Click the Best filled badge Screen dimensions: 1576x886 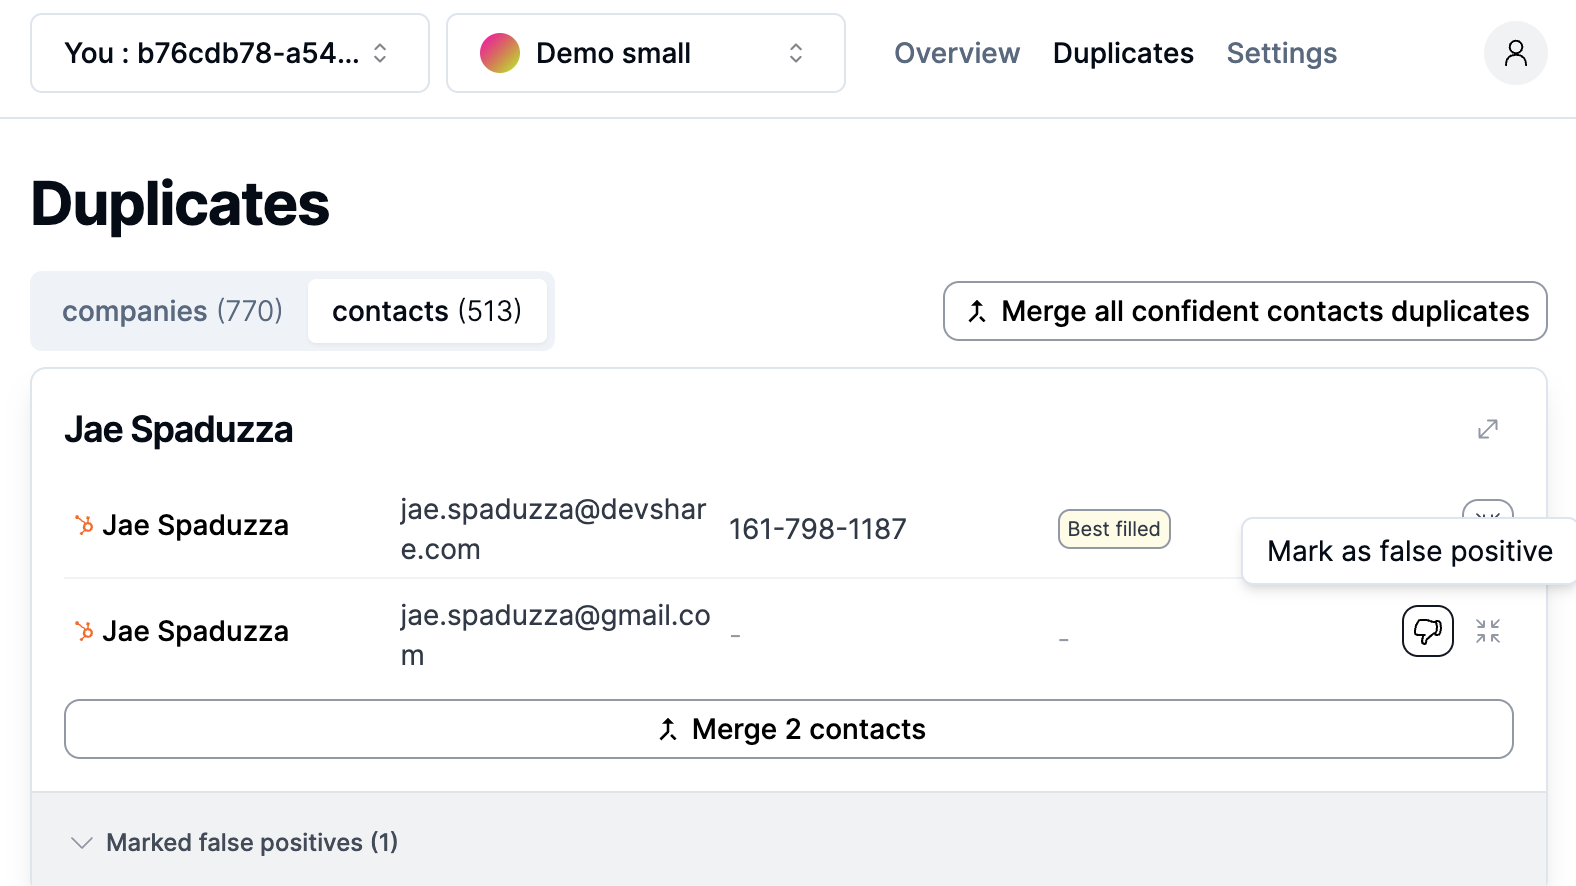[x=1113, y=529]
